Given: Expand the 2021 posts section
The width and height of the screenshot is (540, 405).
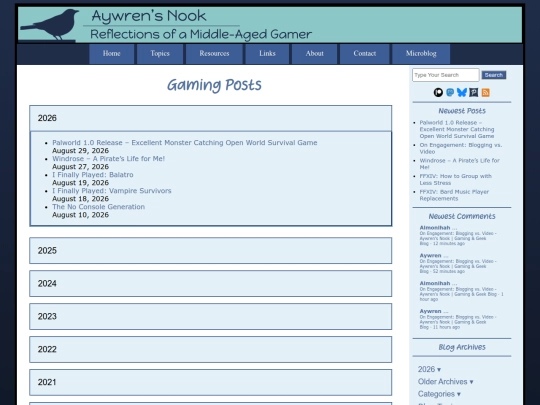Looking at the screenshot, I should tap(210, 382).
